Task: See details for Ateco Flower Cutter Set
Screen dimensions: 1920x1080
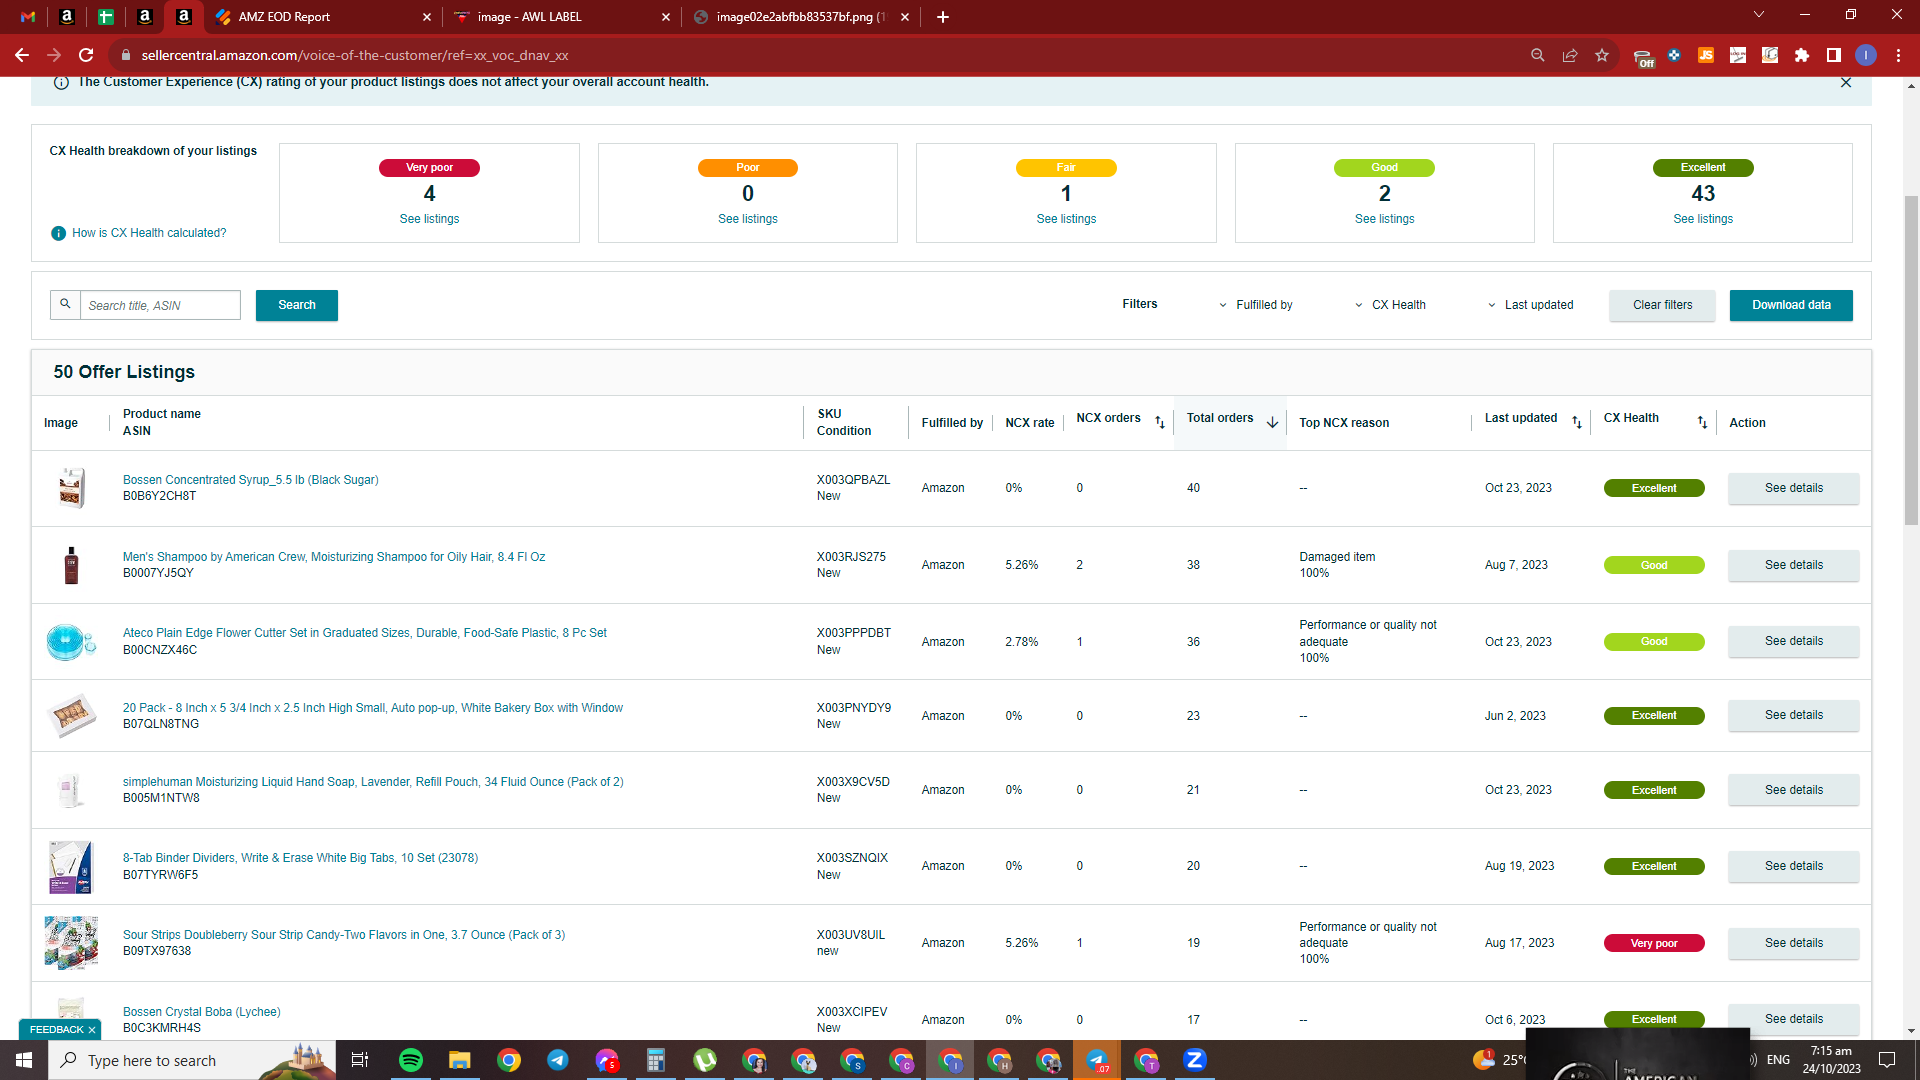Action: tap(1793, 641)
